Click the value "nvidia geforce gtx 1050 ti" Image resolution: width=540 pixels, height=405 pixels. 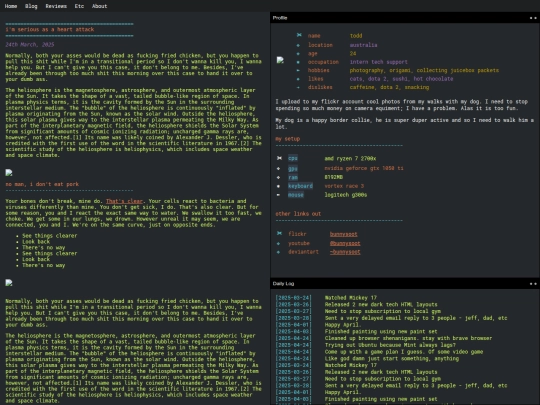coord(364,168)
